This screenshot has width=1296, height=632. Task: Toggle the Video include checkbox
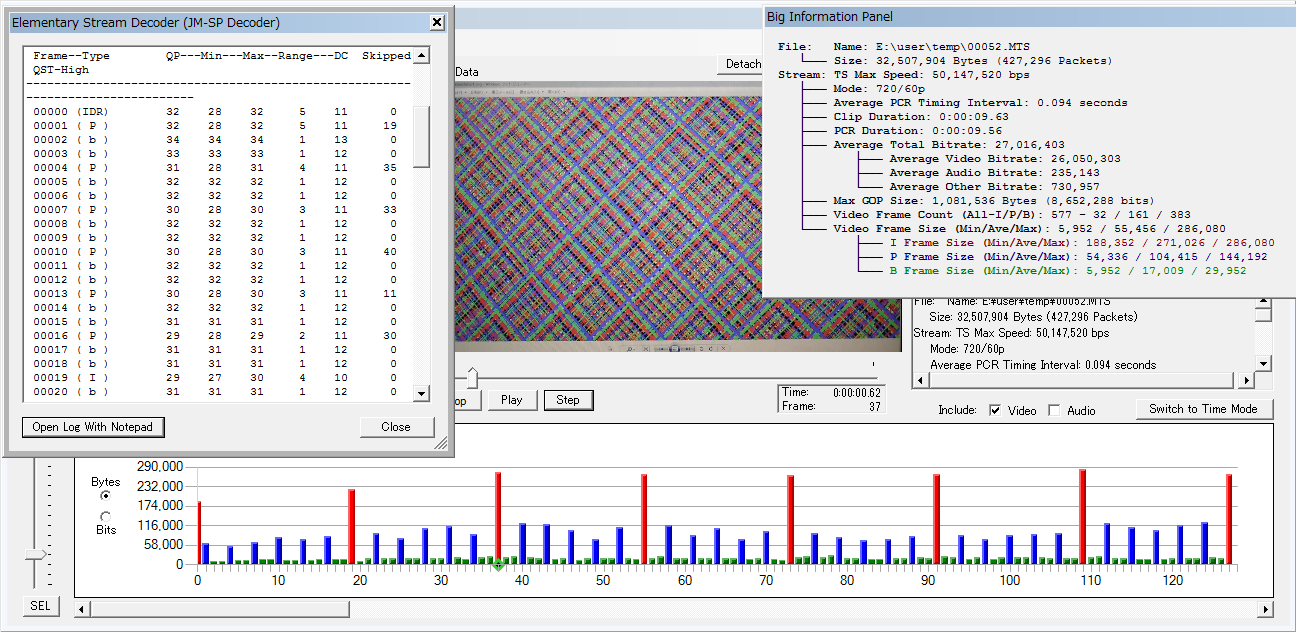point(995,410)
